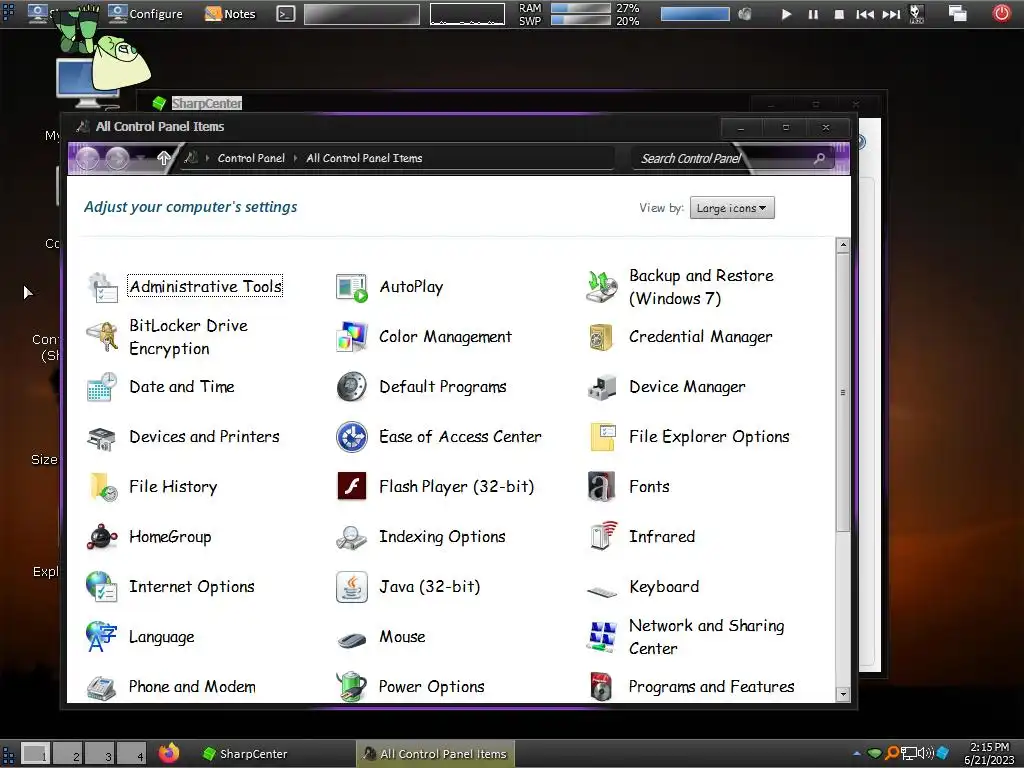Switch to virtual desktop 2
The height and width of the screenshot is (768, 1024).
pos(69,754)
